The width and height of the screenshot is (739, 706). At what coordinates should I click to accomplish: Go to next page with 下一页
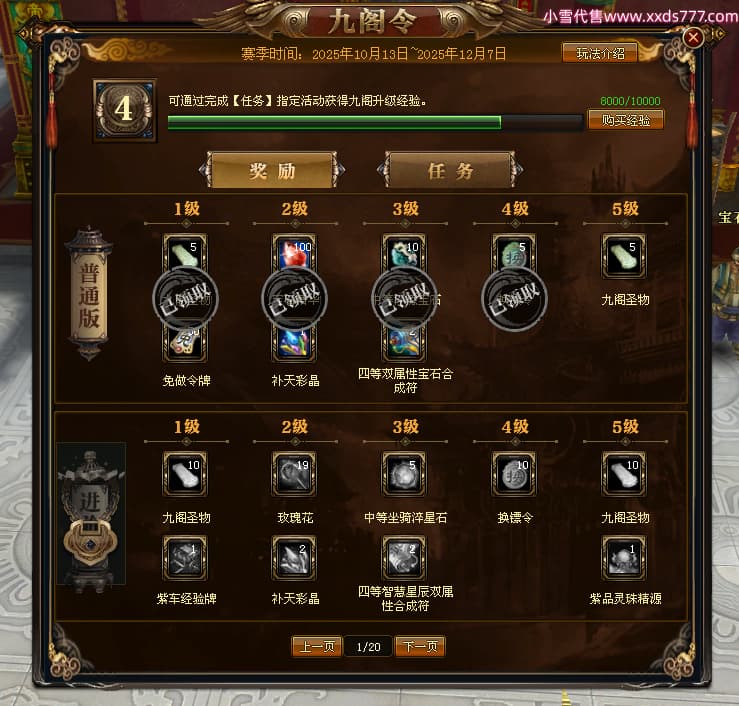tap(420, 646)
